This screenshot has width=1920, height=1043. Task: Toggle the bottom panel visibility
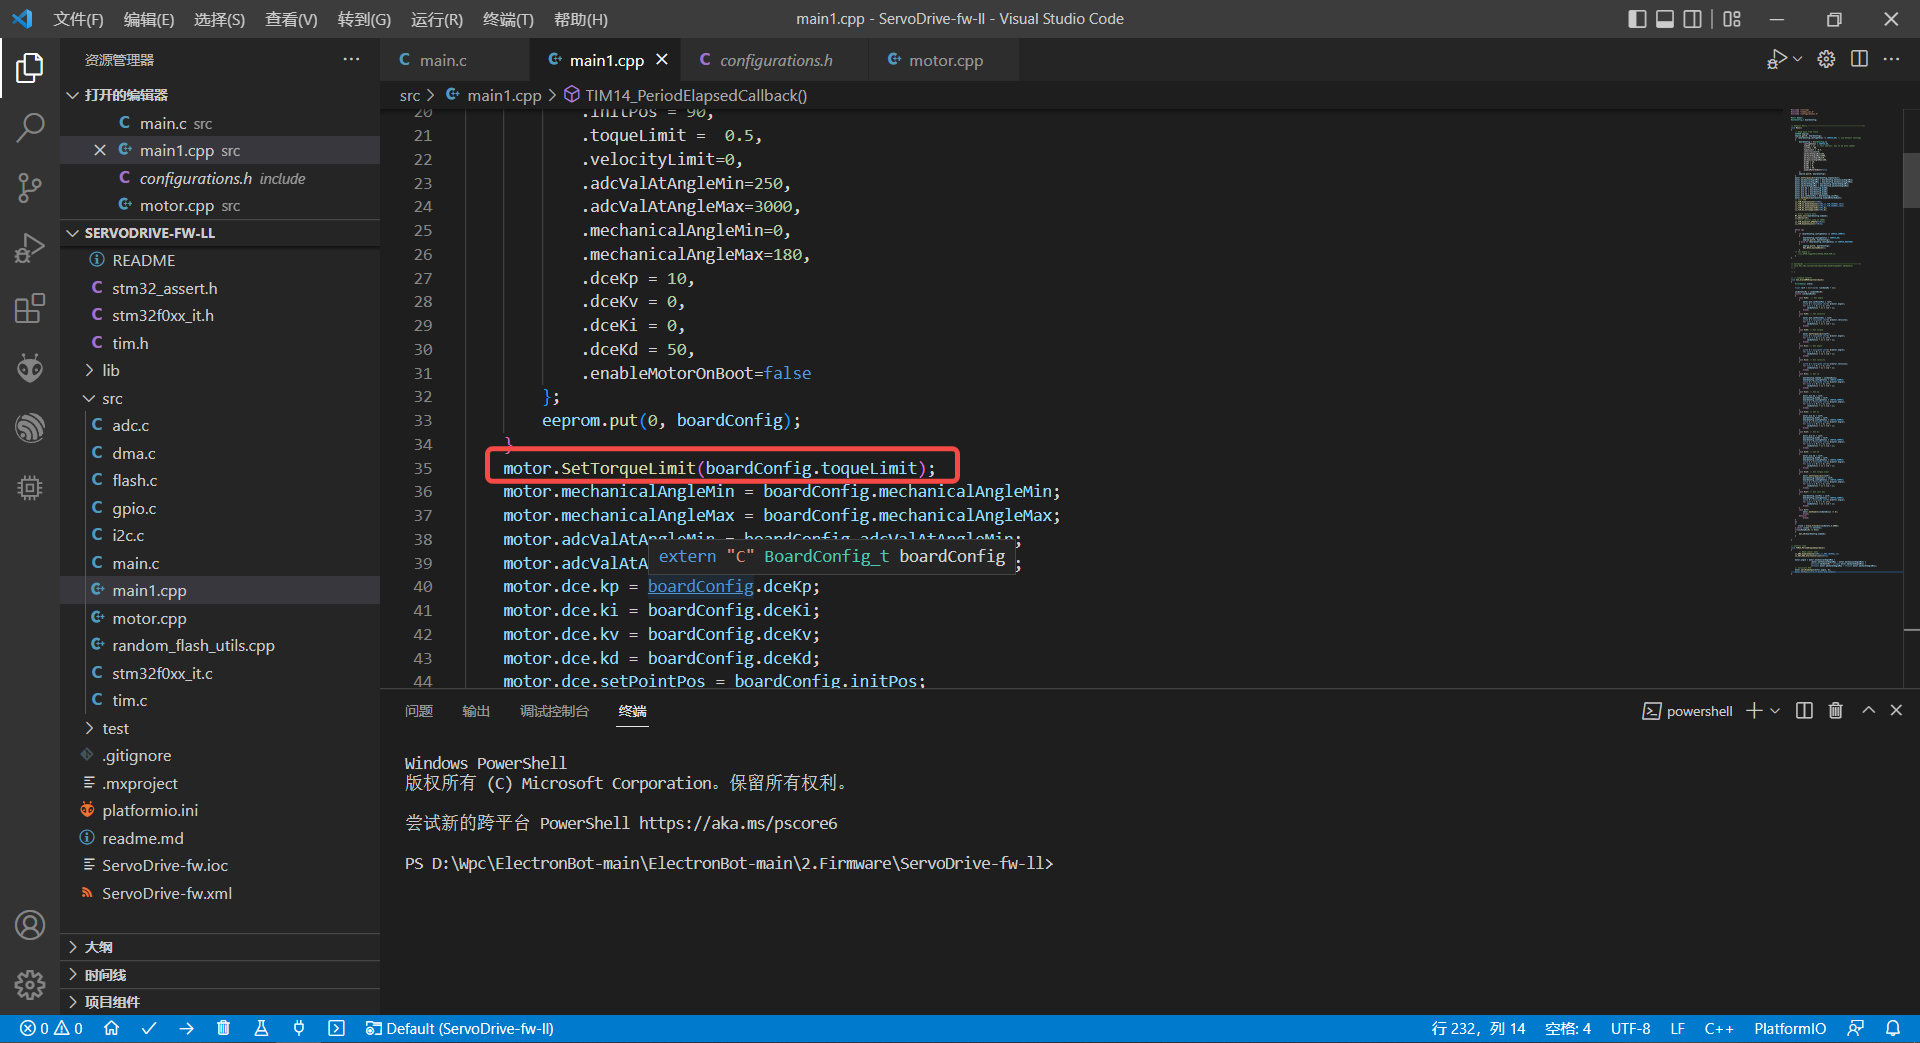tap(1665, 19)
